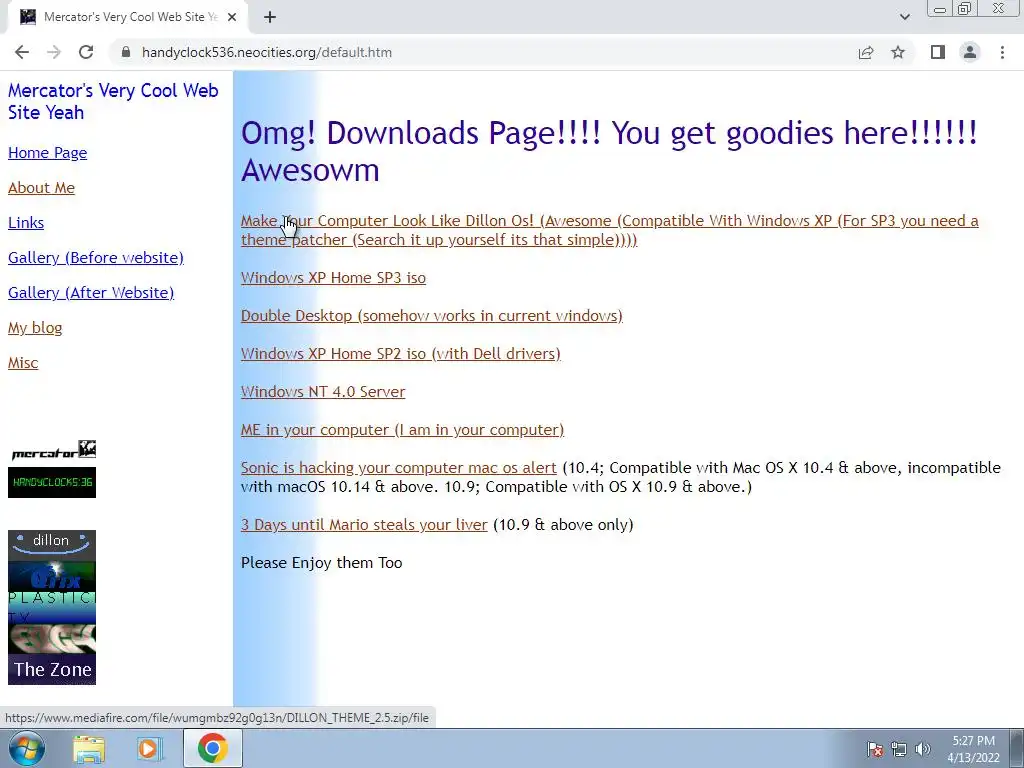Viewport: 1024px width, 768px height.
Task: Click the dillon smiley button image
Action: pos(52,543)
